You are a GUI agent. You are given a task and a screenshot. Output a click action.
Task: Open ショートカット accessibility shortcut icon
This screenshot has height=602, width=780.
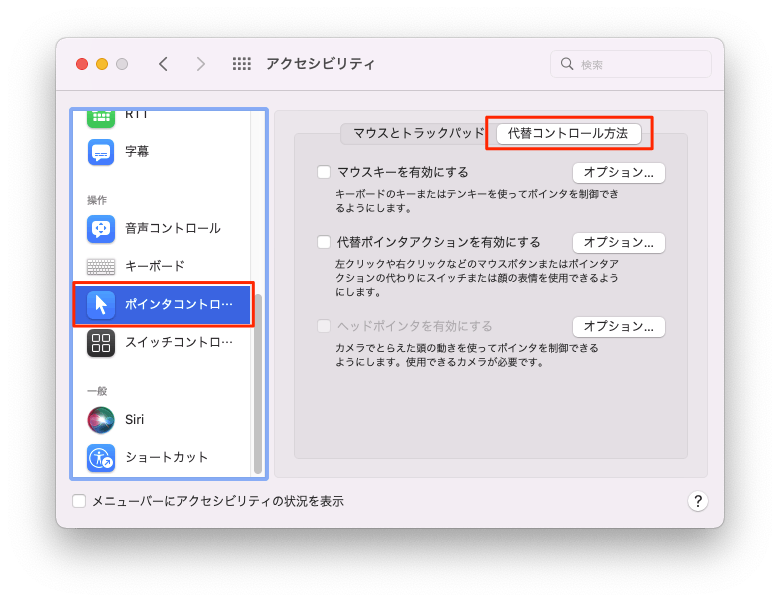(x=101, y=458)
